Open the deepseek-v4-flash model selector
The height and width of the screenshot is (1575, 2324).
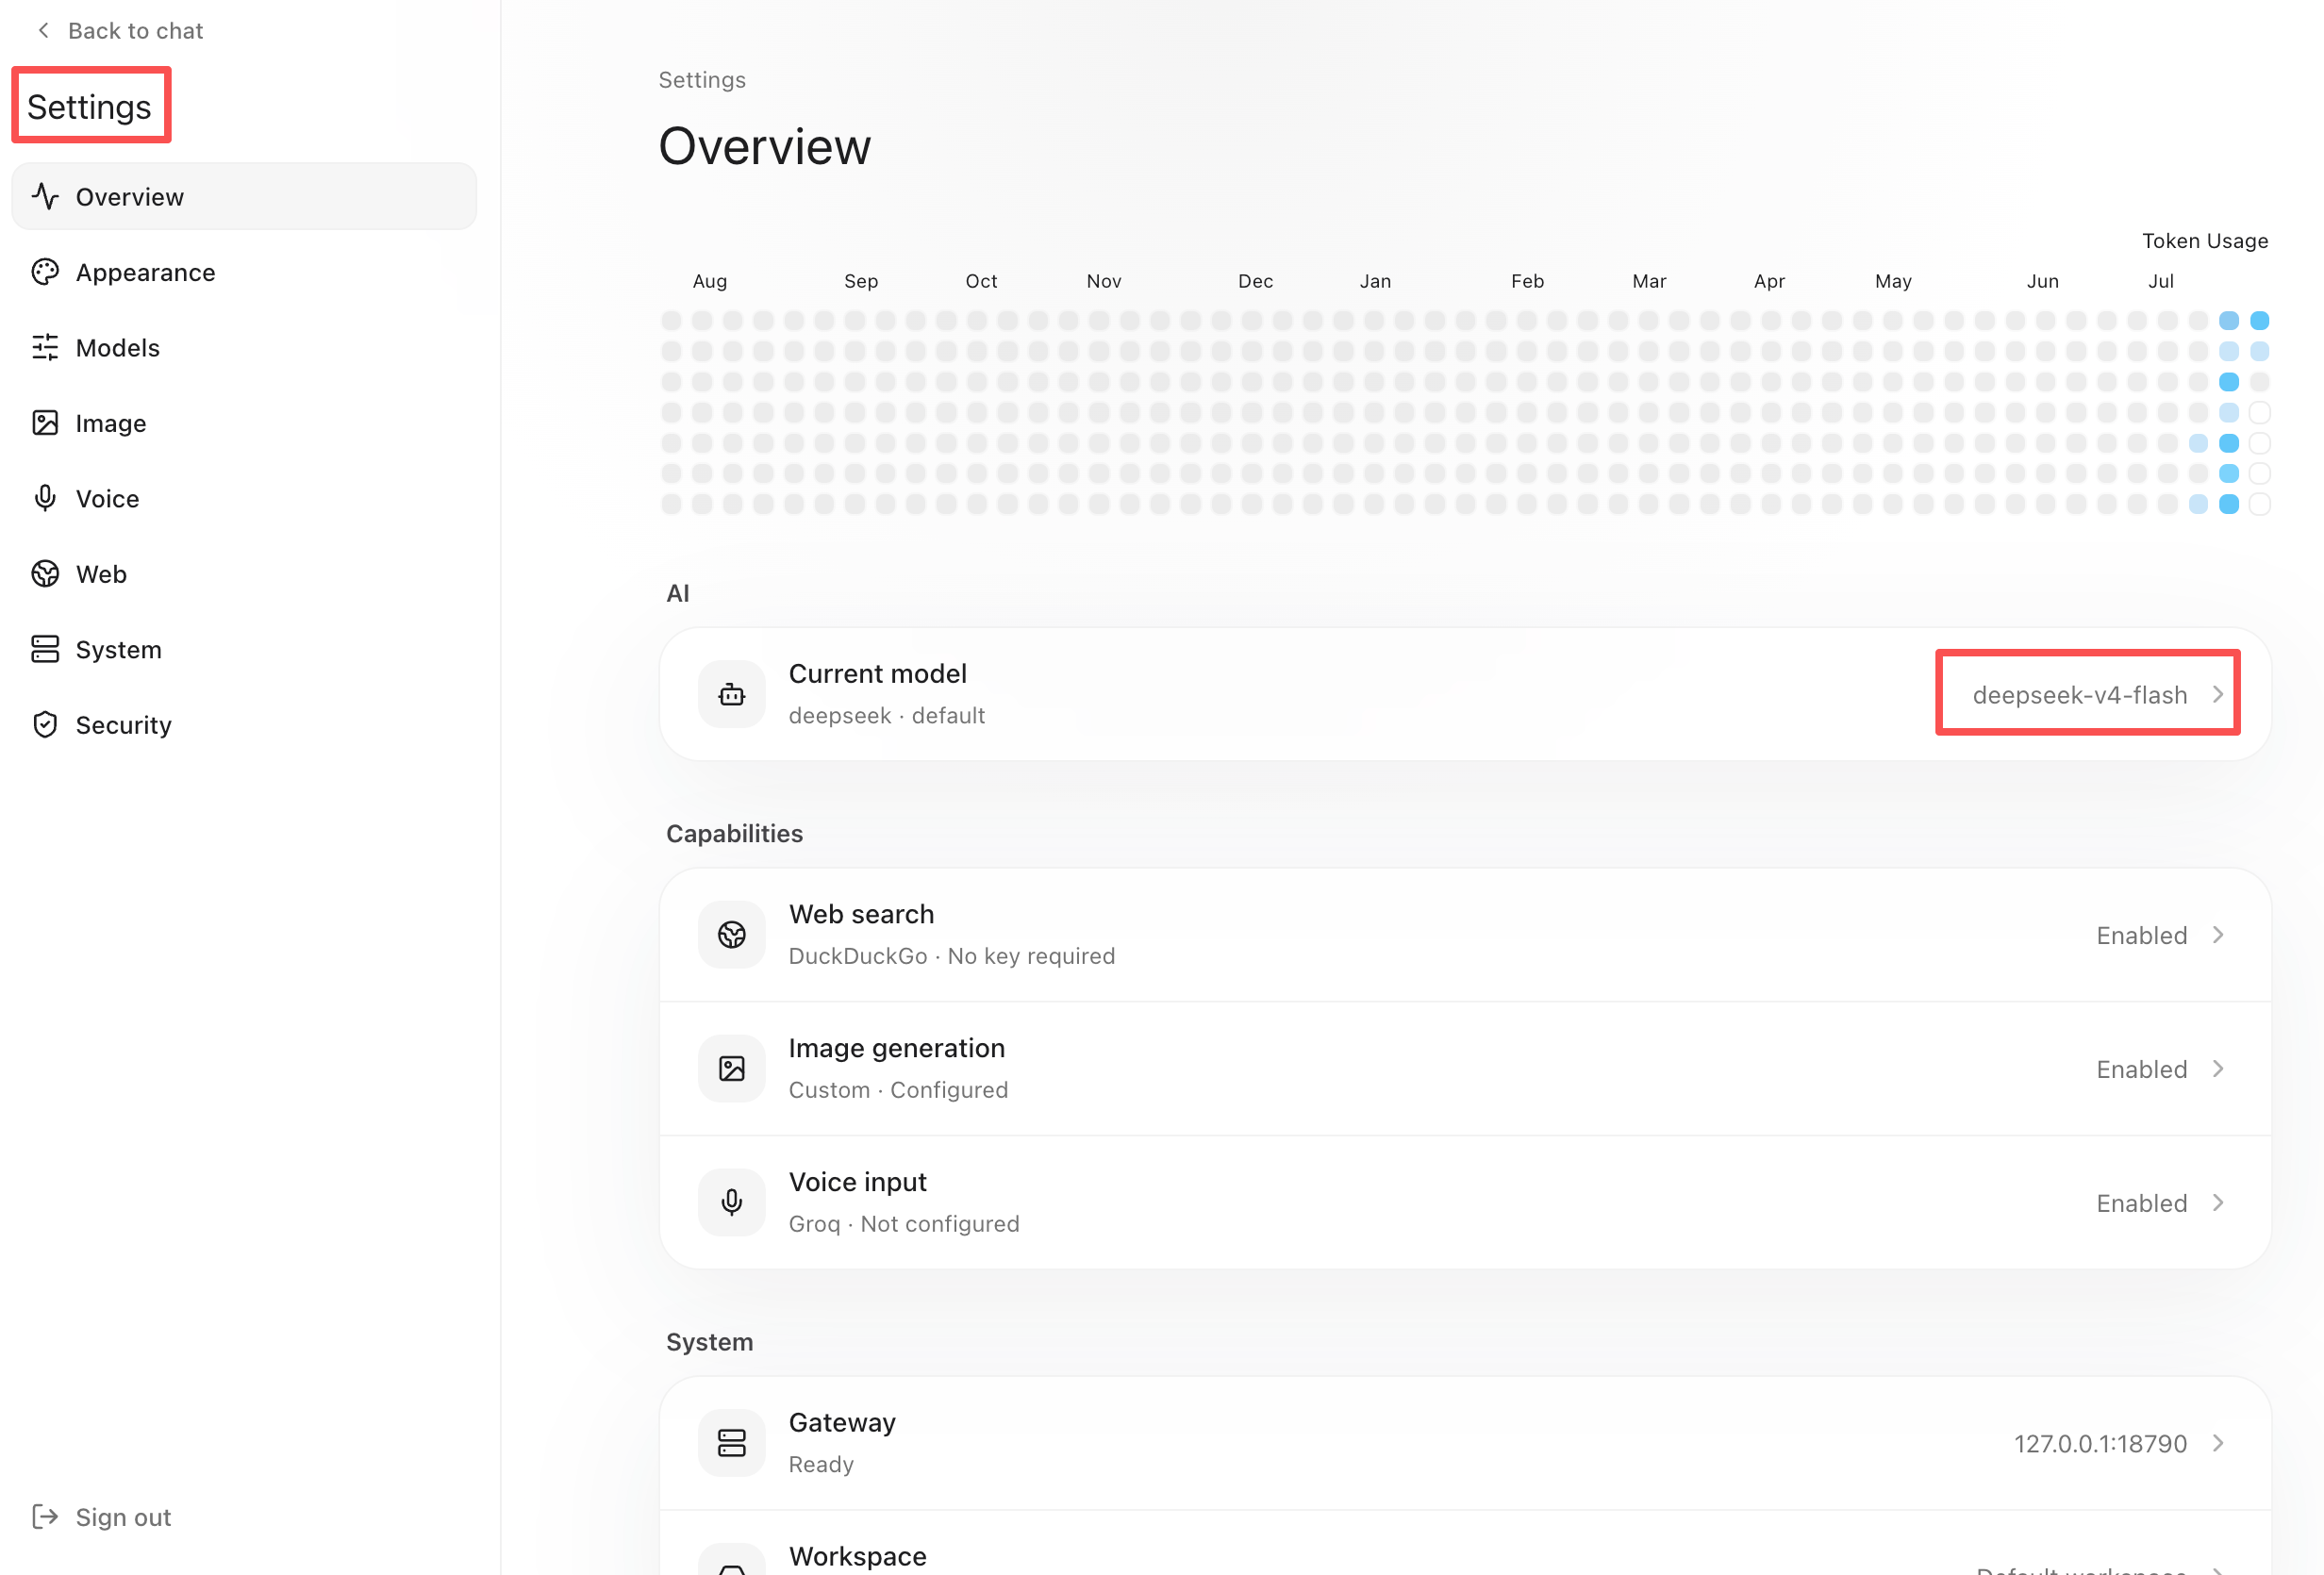[2079, 694]
